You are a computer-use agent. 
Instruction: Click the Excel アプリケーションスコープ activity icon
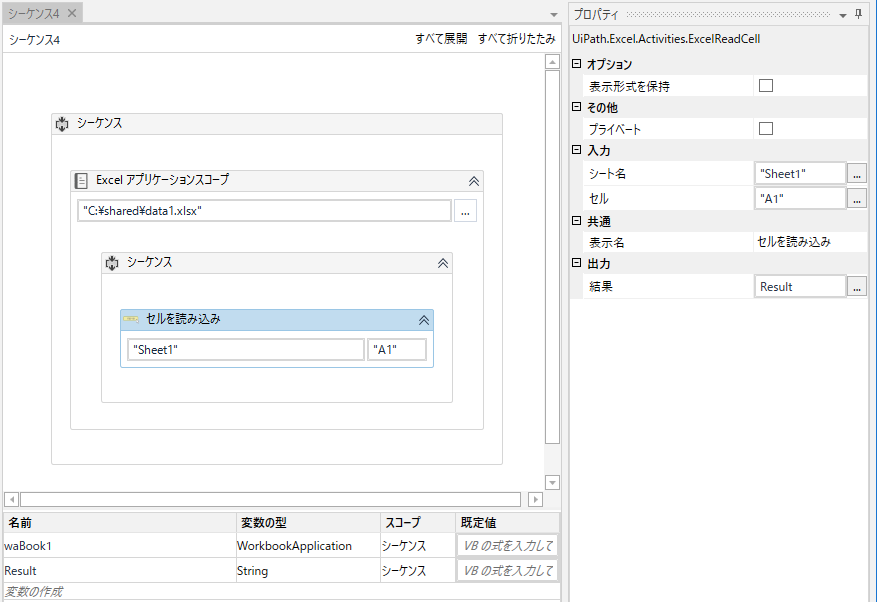(81, 180)
